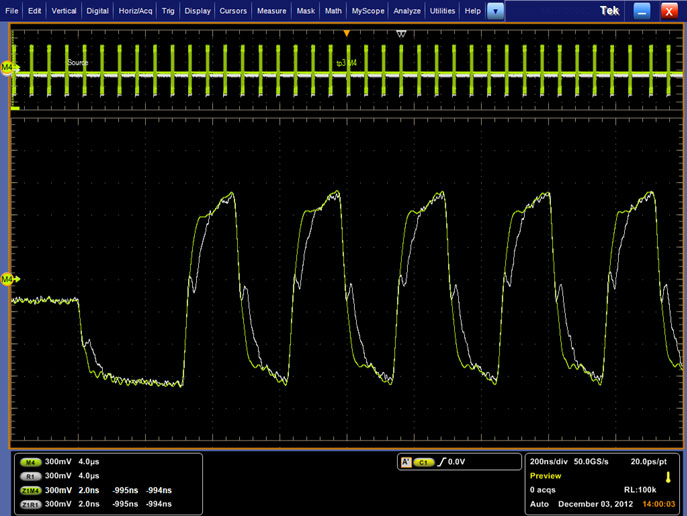Select the R1 reference waveform badge

31,476
